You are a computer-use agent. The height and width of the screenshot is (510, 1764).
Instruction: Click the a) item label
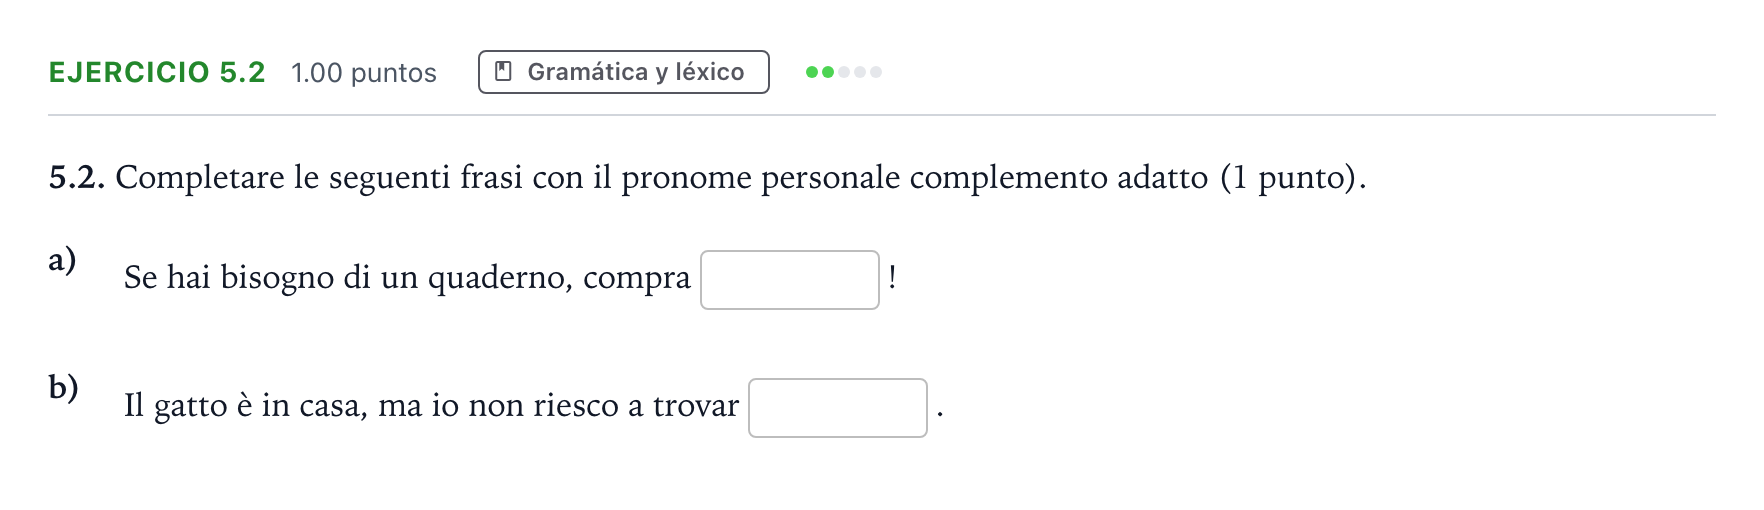(x=62, y=260)
